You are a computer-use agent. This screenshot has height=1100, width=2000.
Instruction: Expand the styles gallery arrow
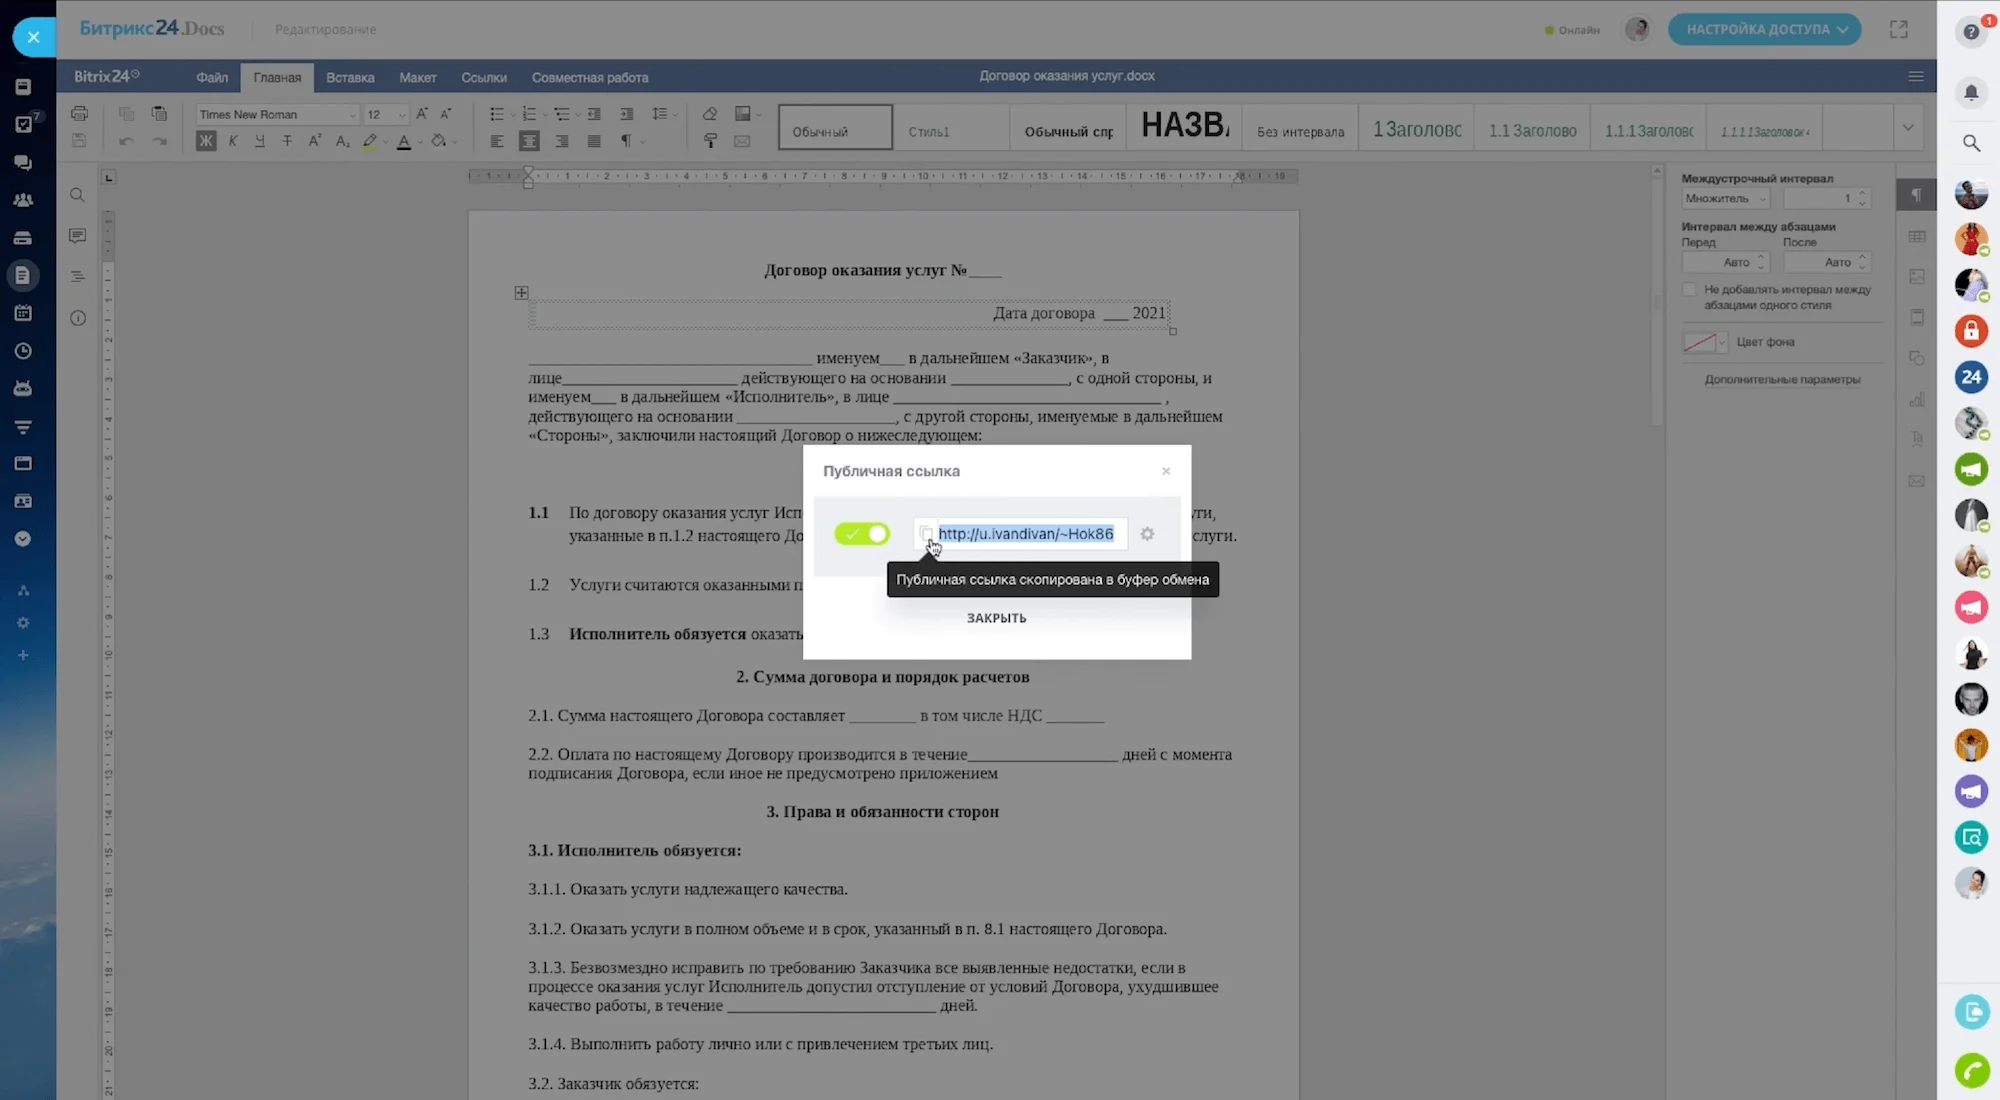point(1908,127)
